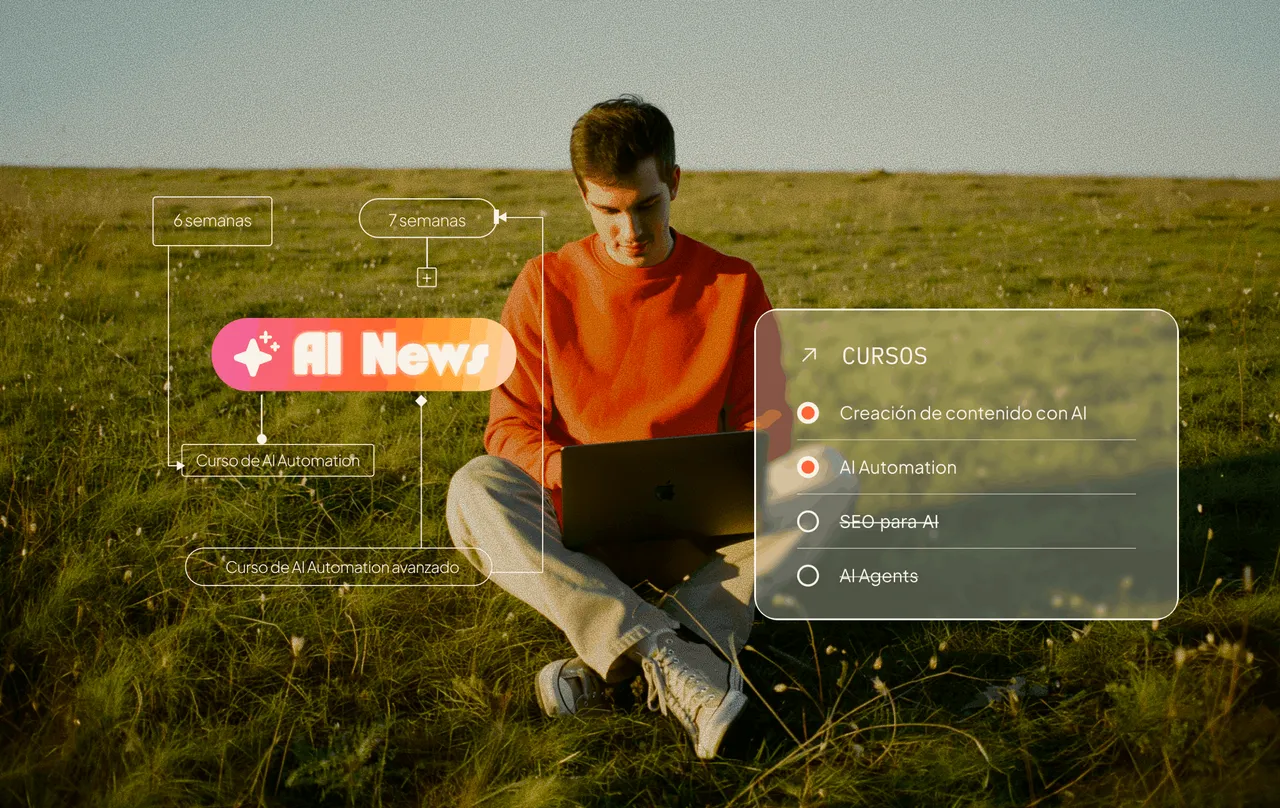Click the '7 semanas' pill

click(x=427, y=219)
